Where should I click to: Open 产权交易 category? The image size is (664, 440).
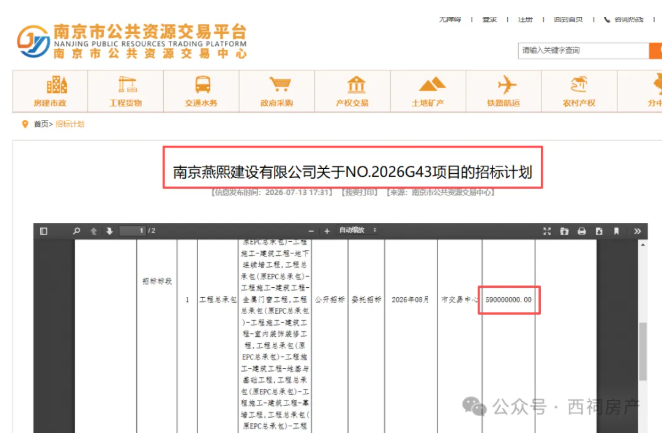click(352, 91)
